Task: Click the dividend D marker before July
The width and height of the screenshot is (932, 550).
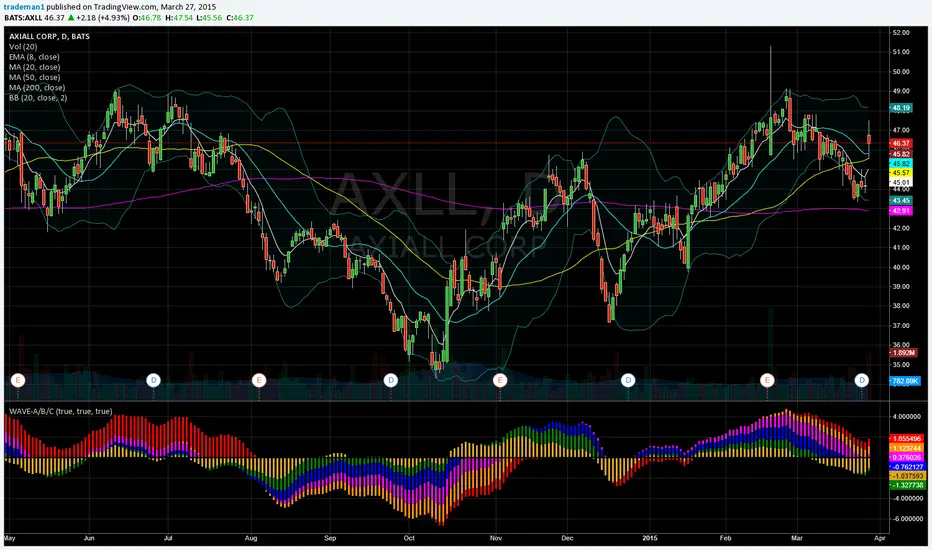Action: 153,380
